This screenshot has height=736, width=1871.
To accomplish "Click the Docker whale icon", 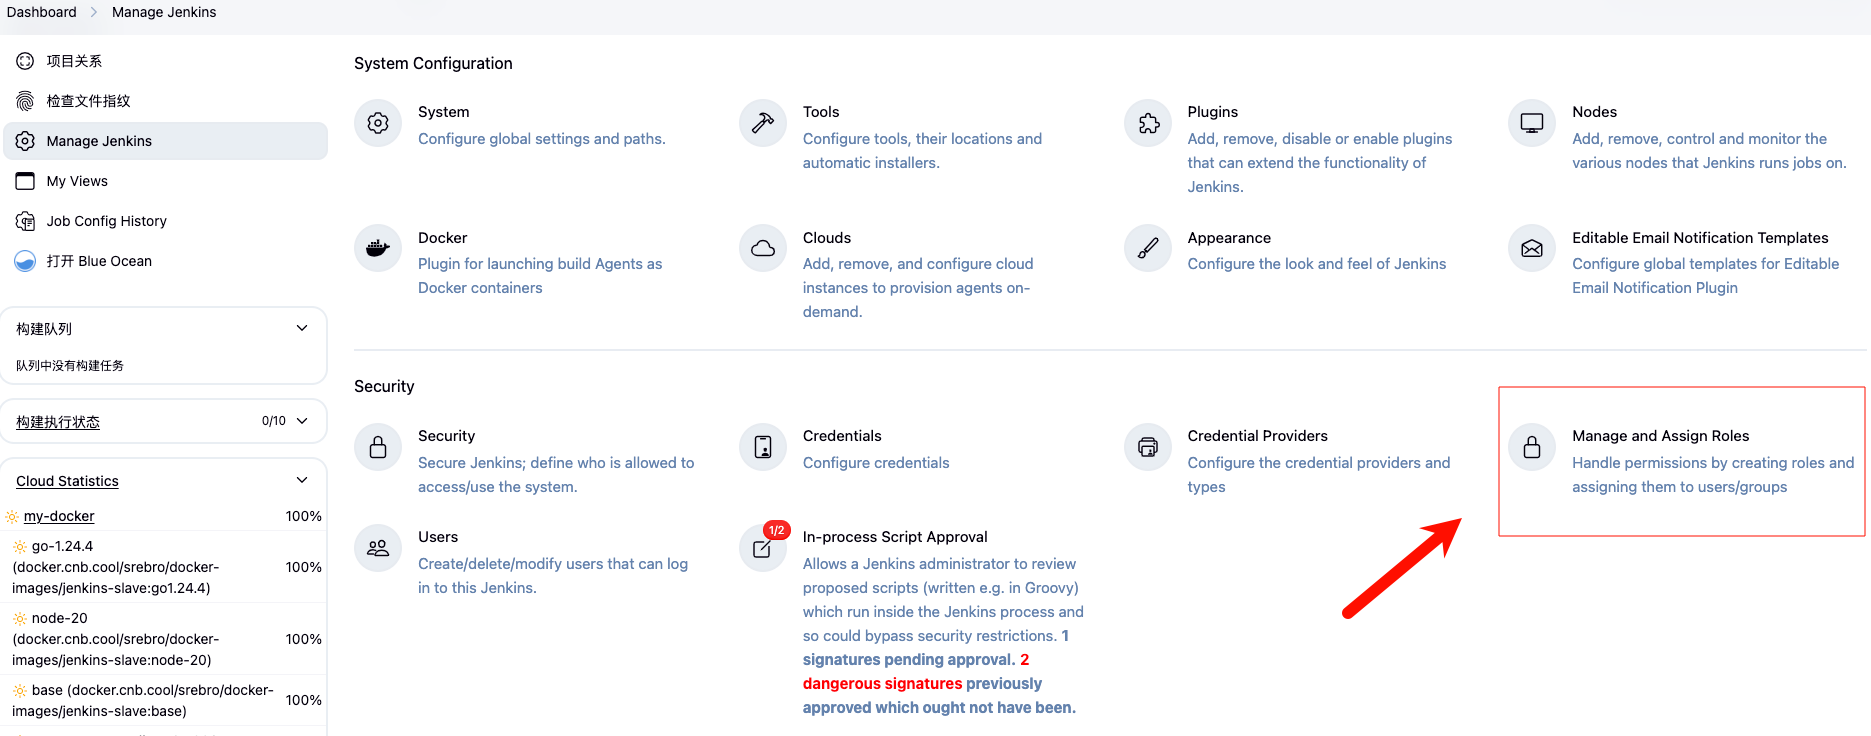I will click(378, 248).
